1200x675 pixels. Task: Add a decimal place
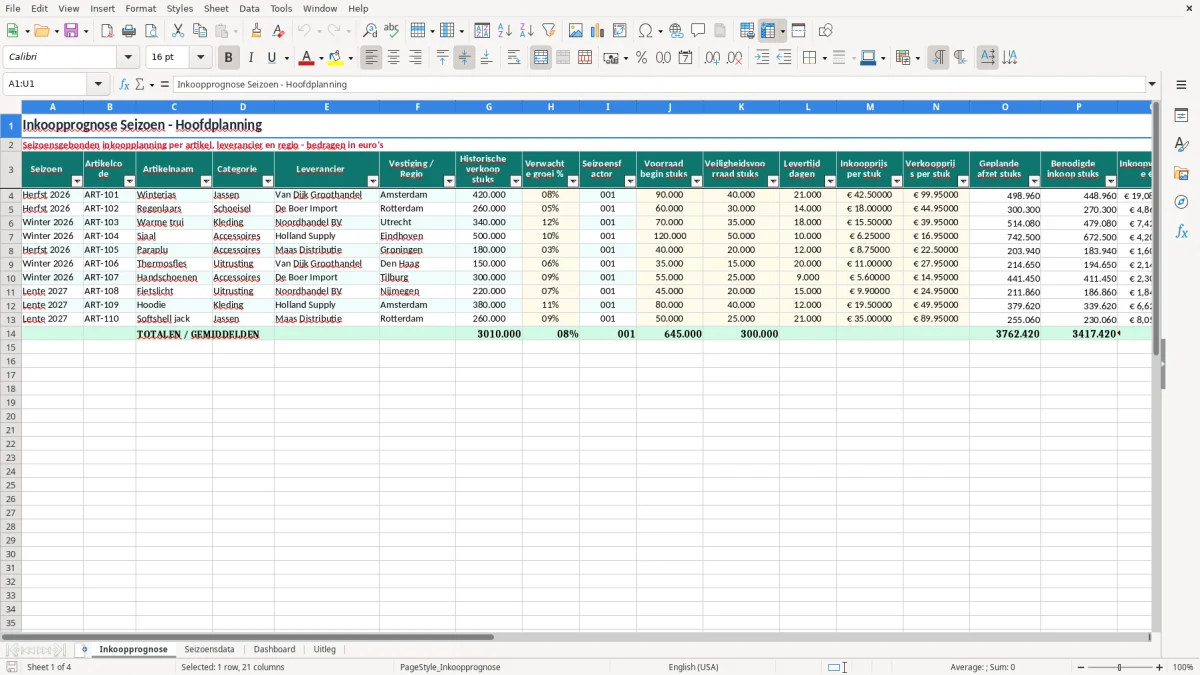coord(712,58)
